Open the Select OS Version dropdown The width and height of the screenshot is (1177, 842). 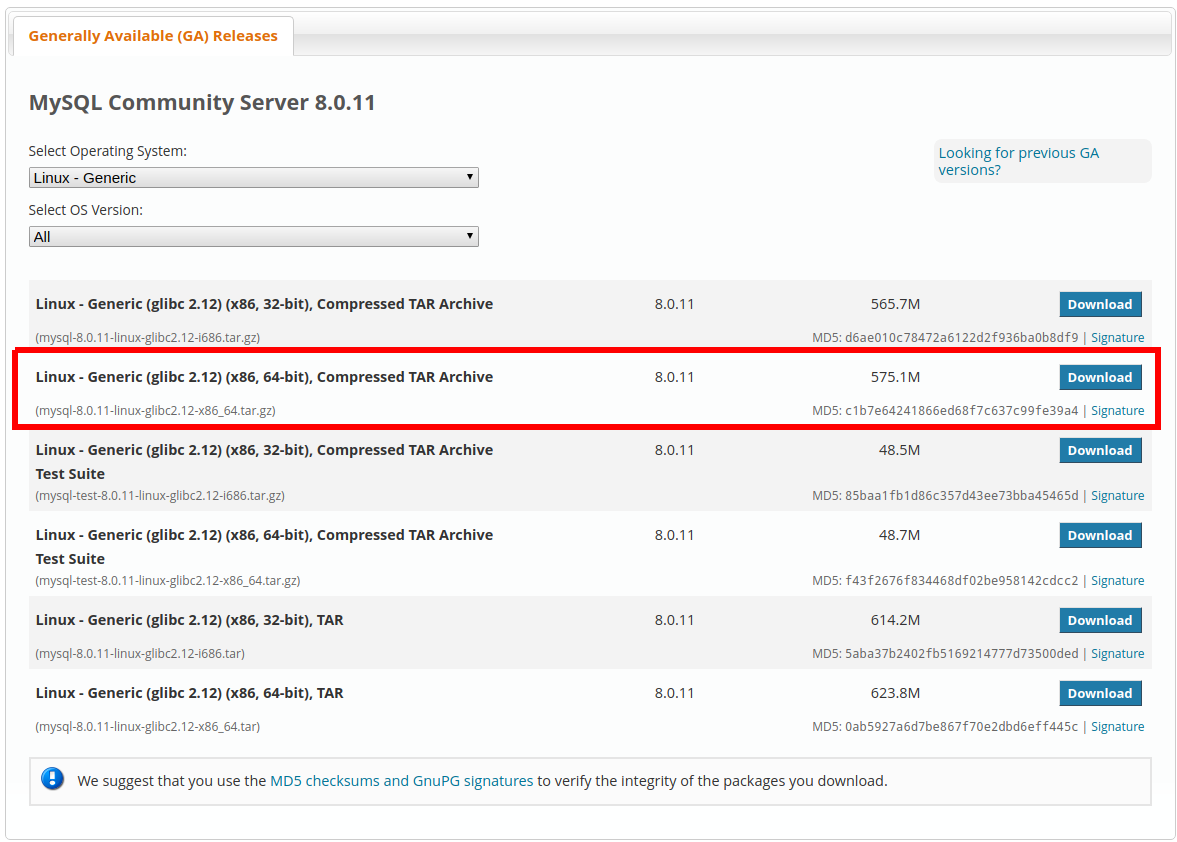(x=254, y=237)
